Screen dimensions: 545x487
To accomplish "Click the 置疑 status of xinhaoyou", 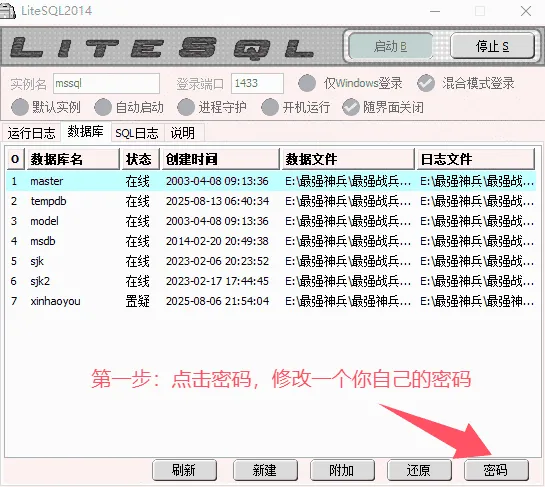I will pyautogui.click(x=138, y=301).
